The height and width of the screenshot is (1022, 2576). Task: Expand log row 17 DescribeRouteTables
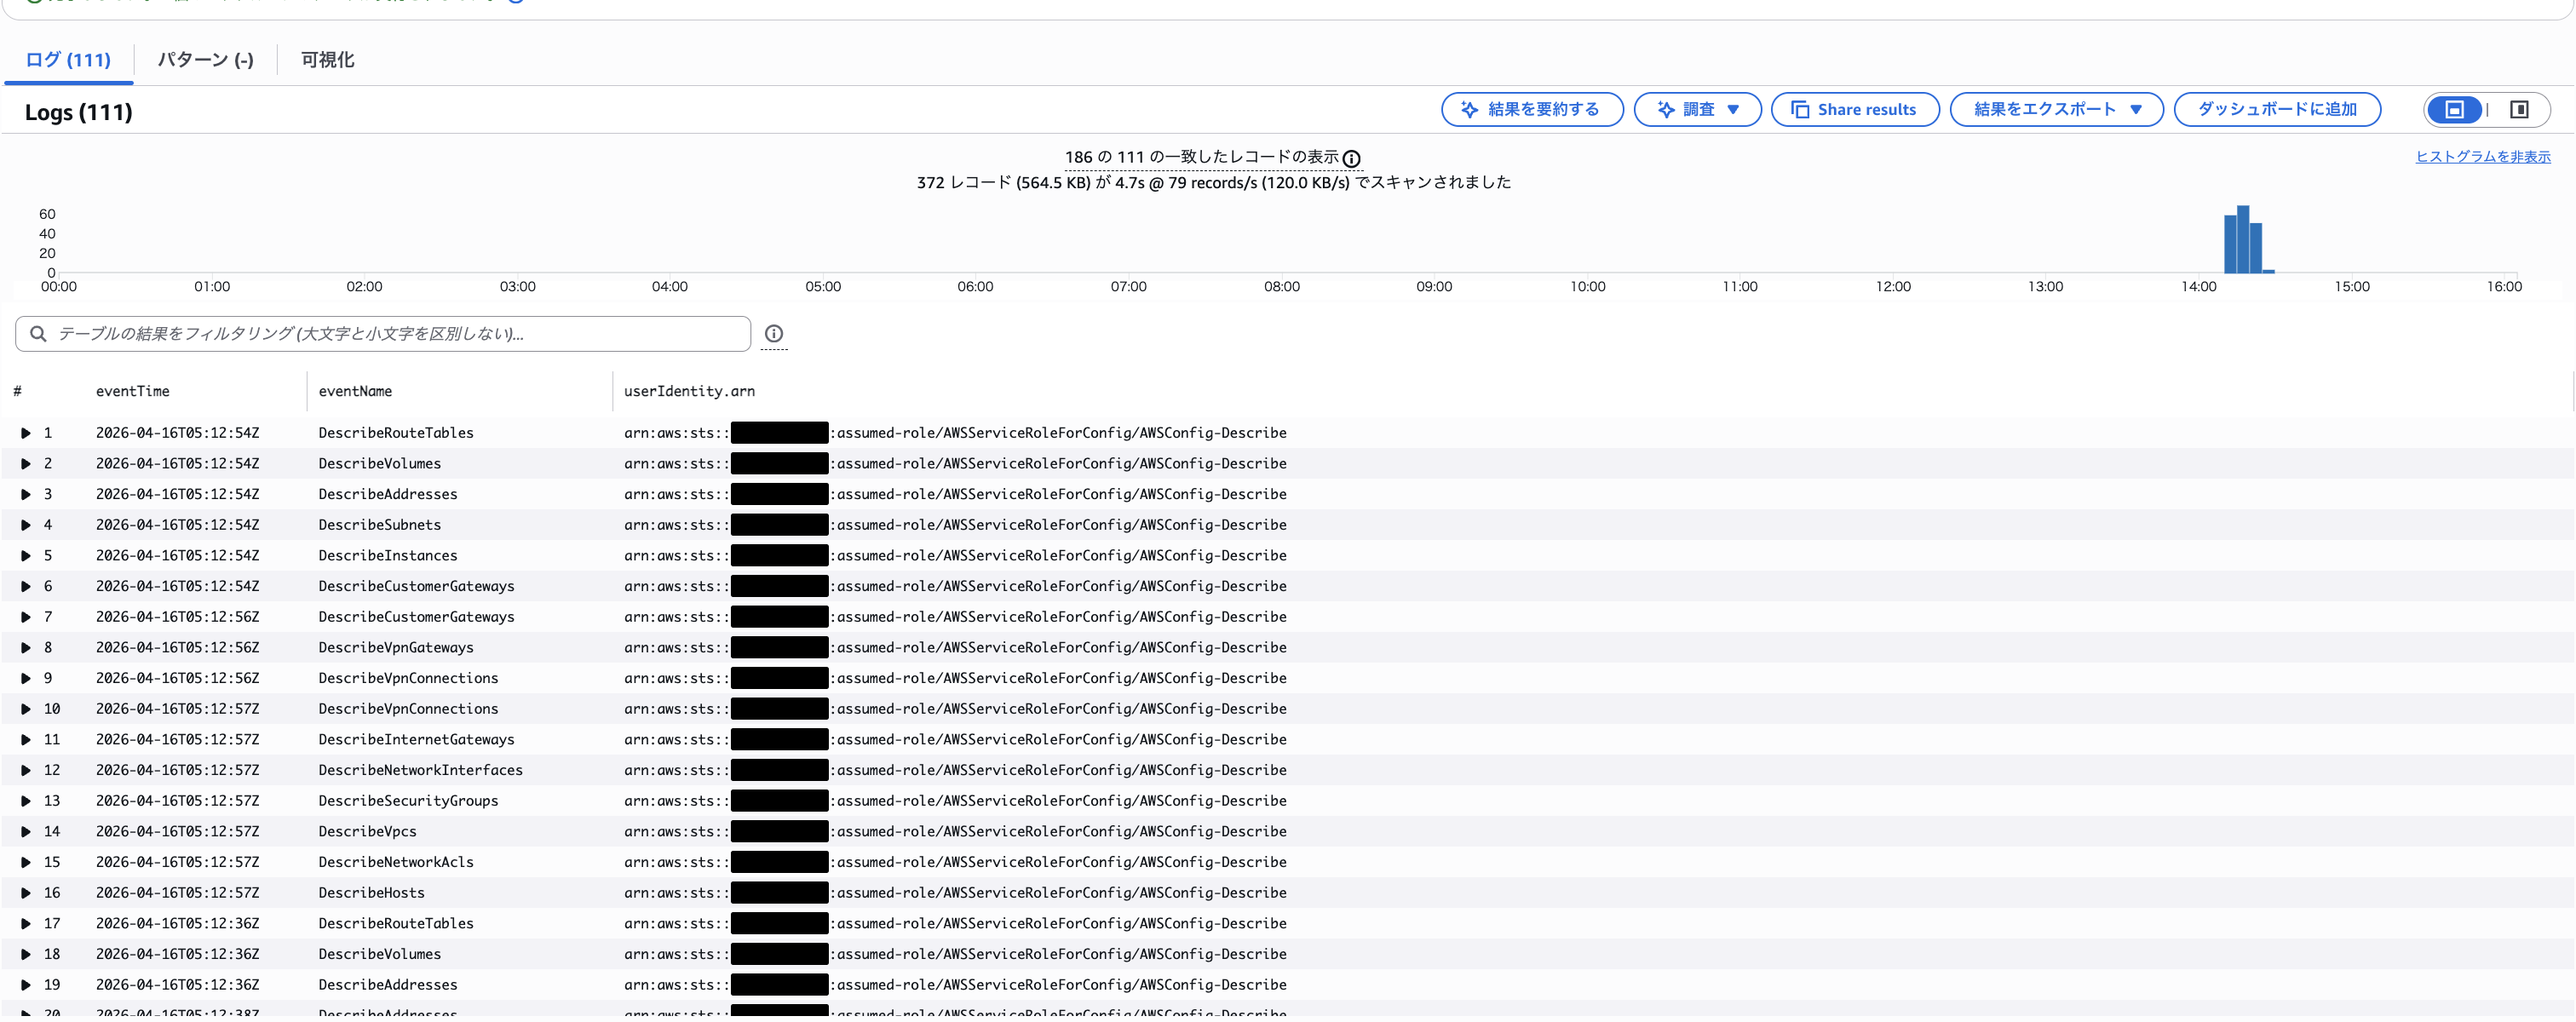26,924
